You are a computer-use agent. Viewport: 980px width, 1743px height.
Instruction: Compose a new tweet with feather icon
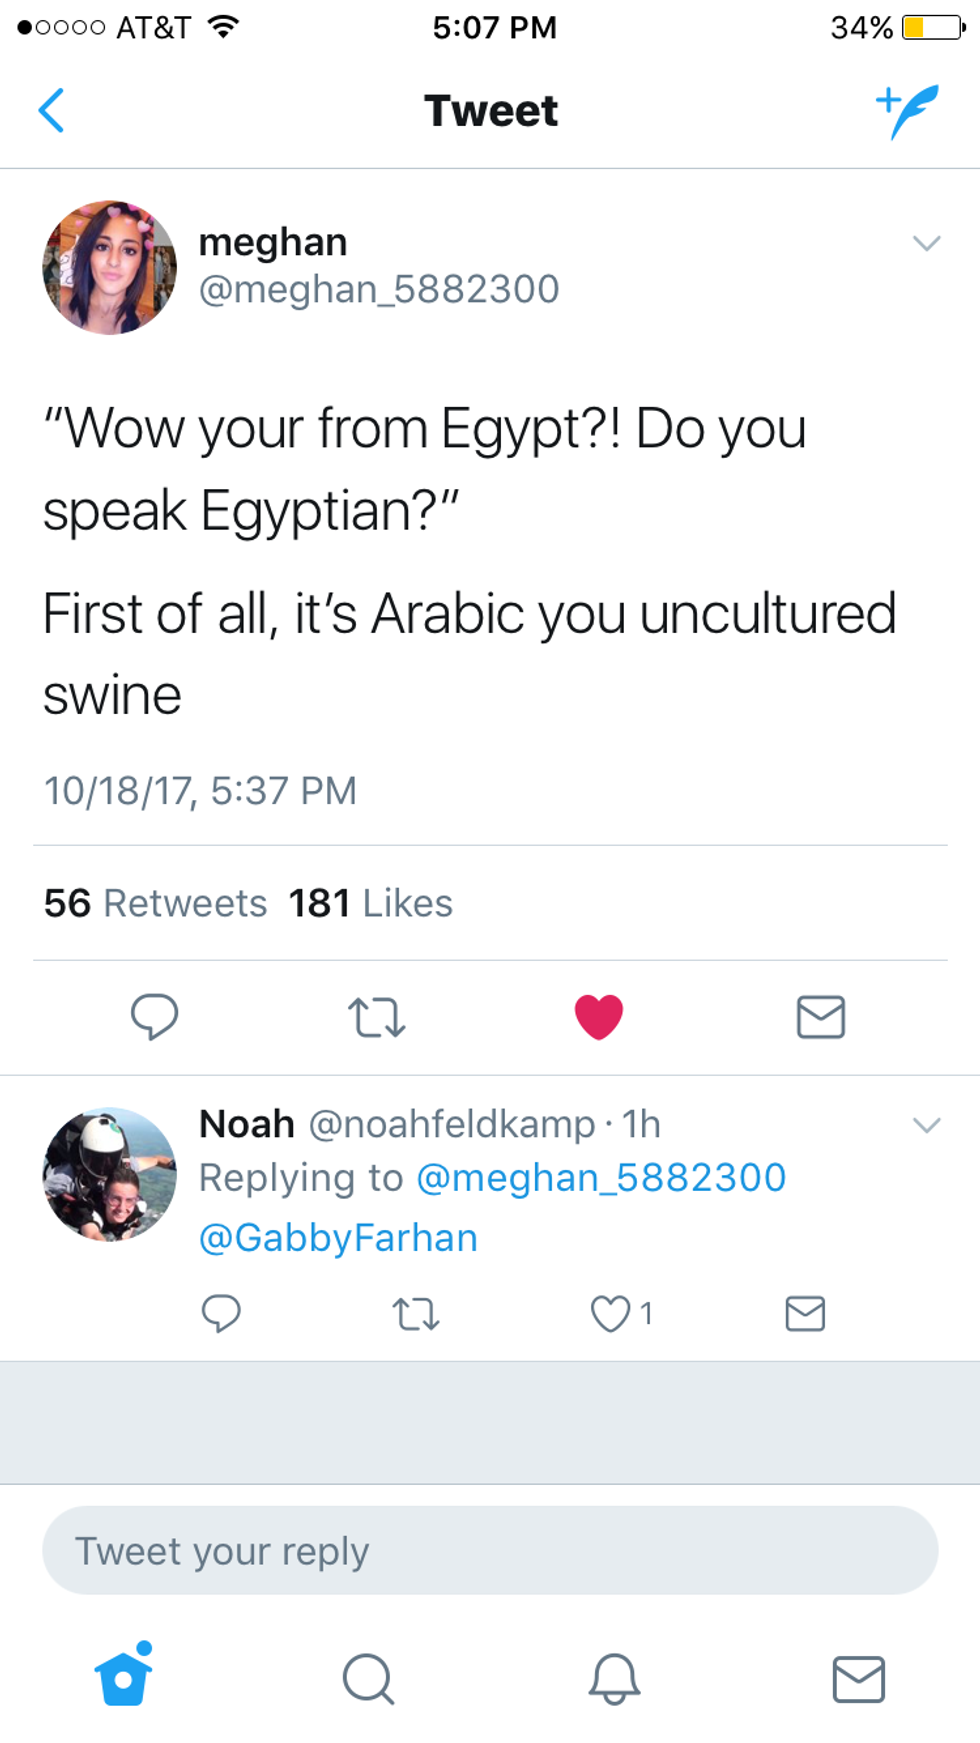(x=908, y=110)
